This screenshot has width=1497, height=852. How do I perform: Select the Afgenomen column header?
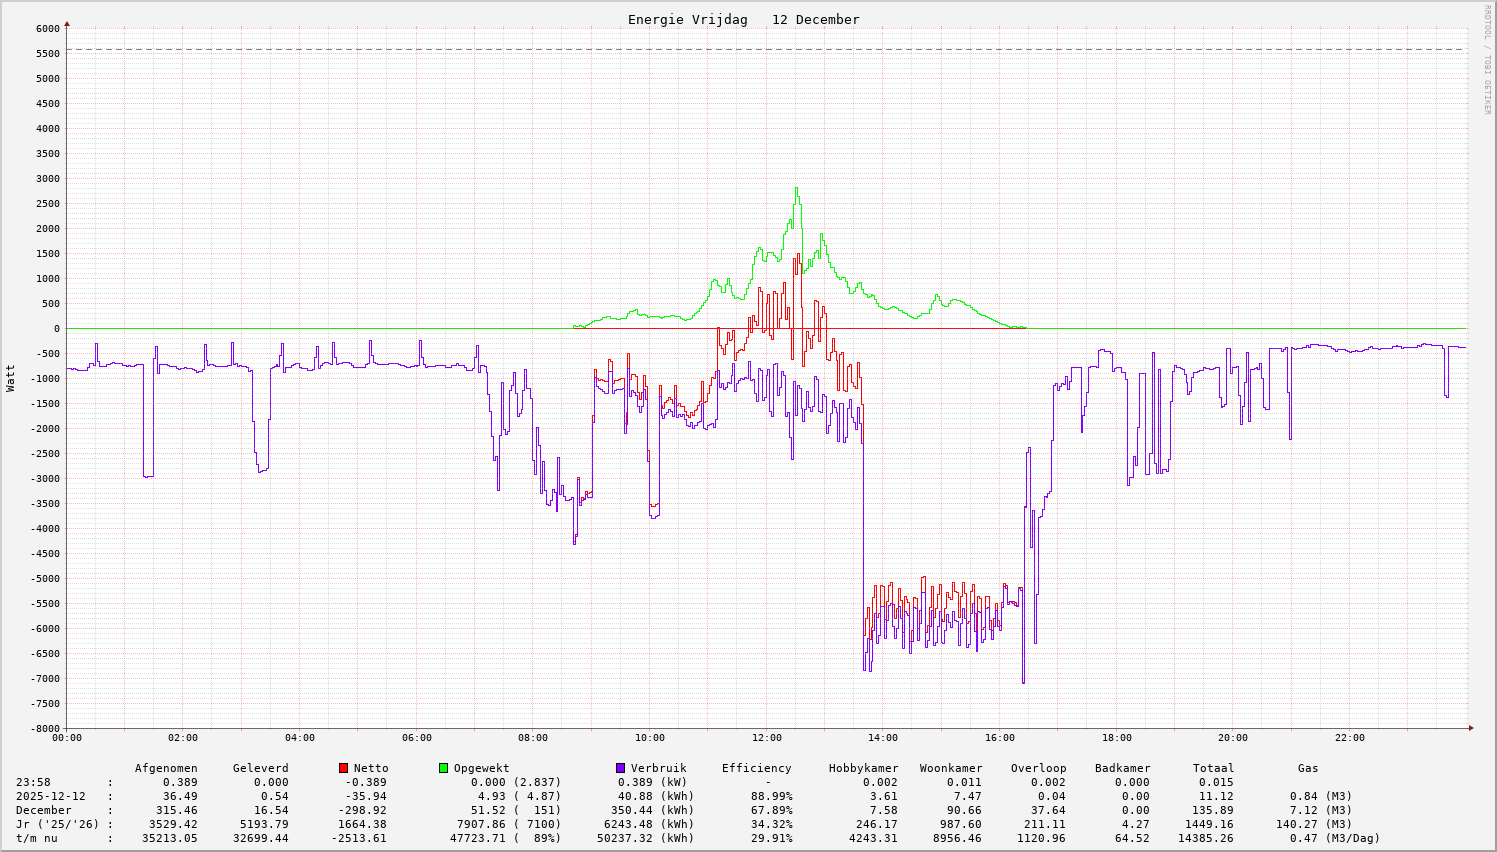pos(166,768)
